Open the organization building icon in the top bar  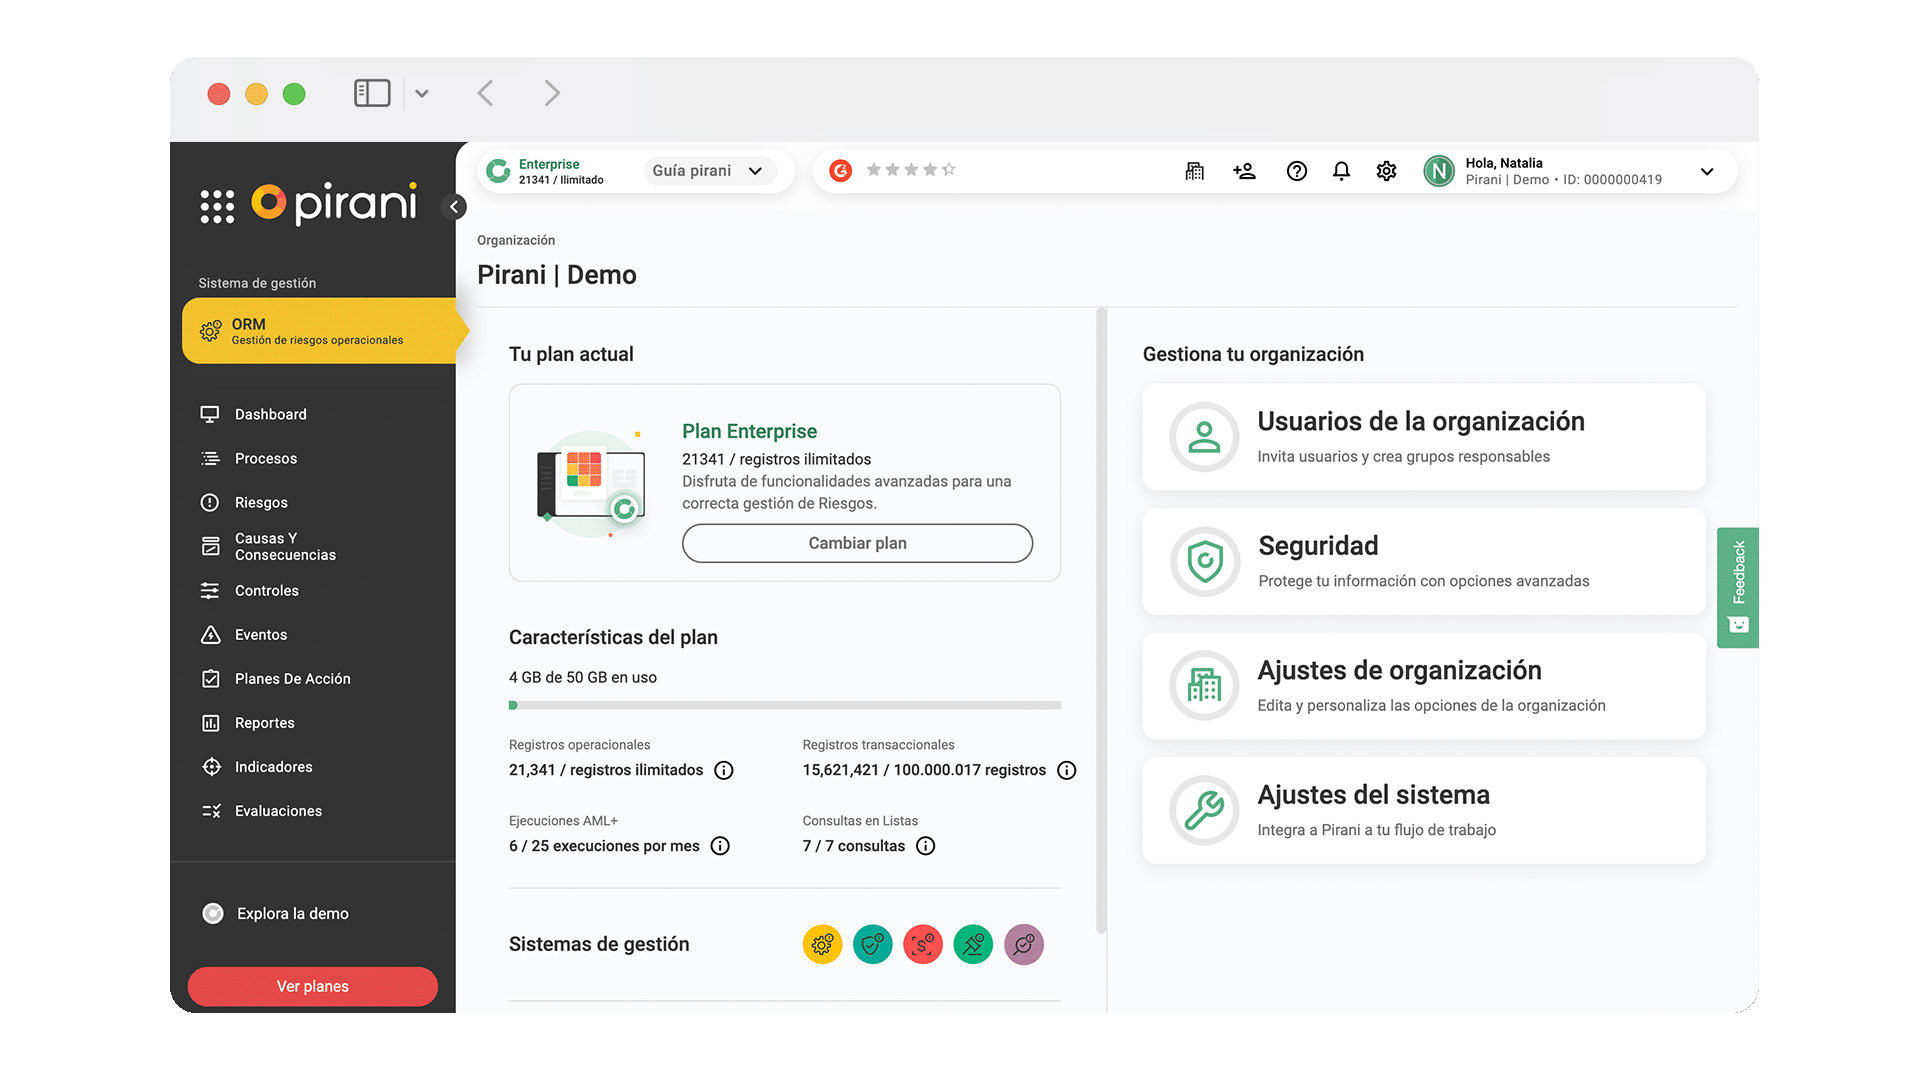click(1195, 171)
